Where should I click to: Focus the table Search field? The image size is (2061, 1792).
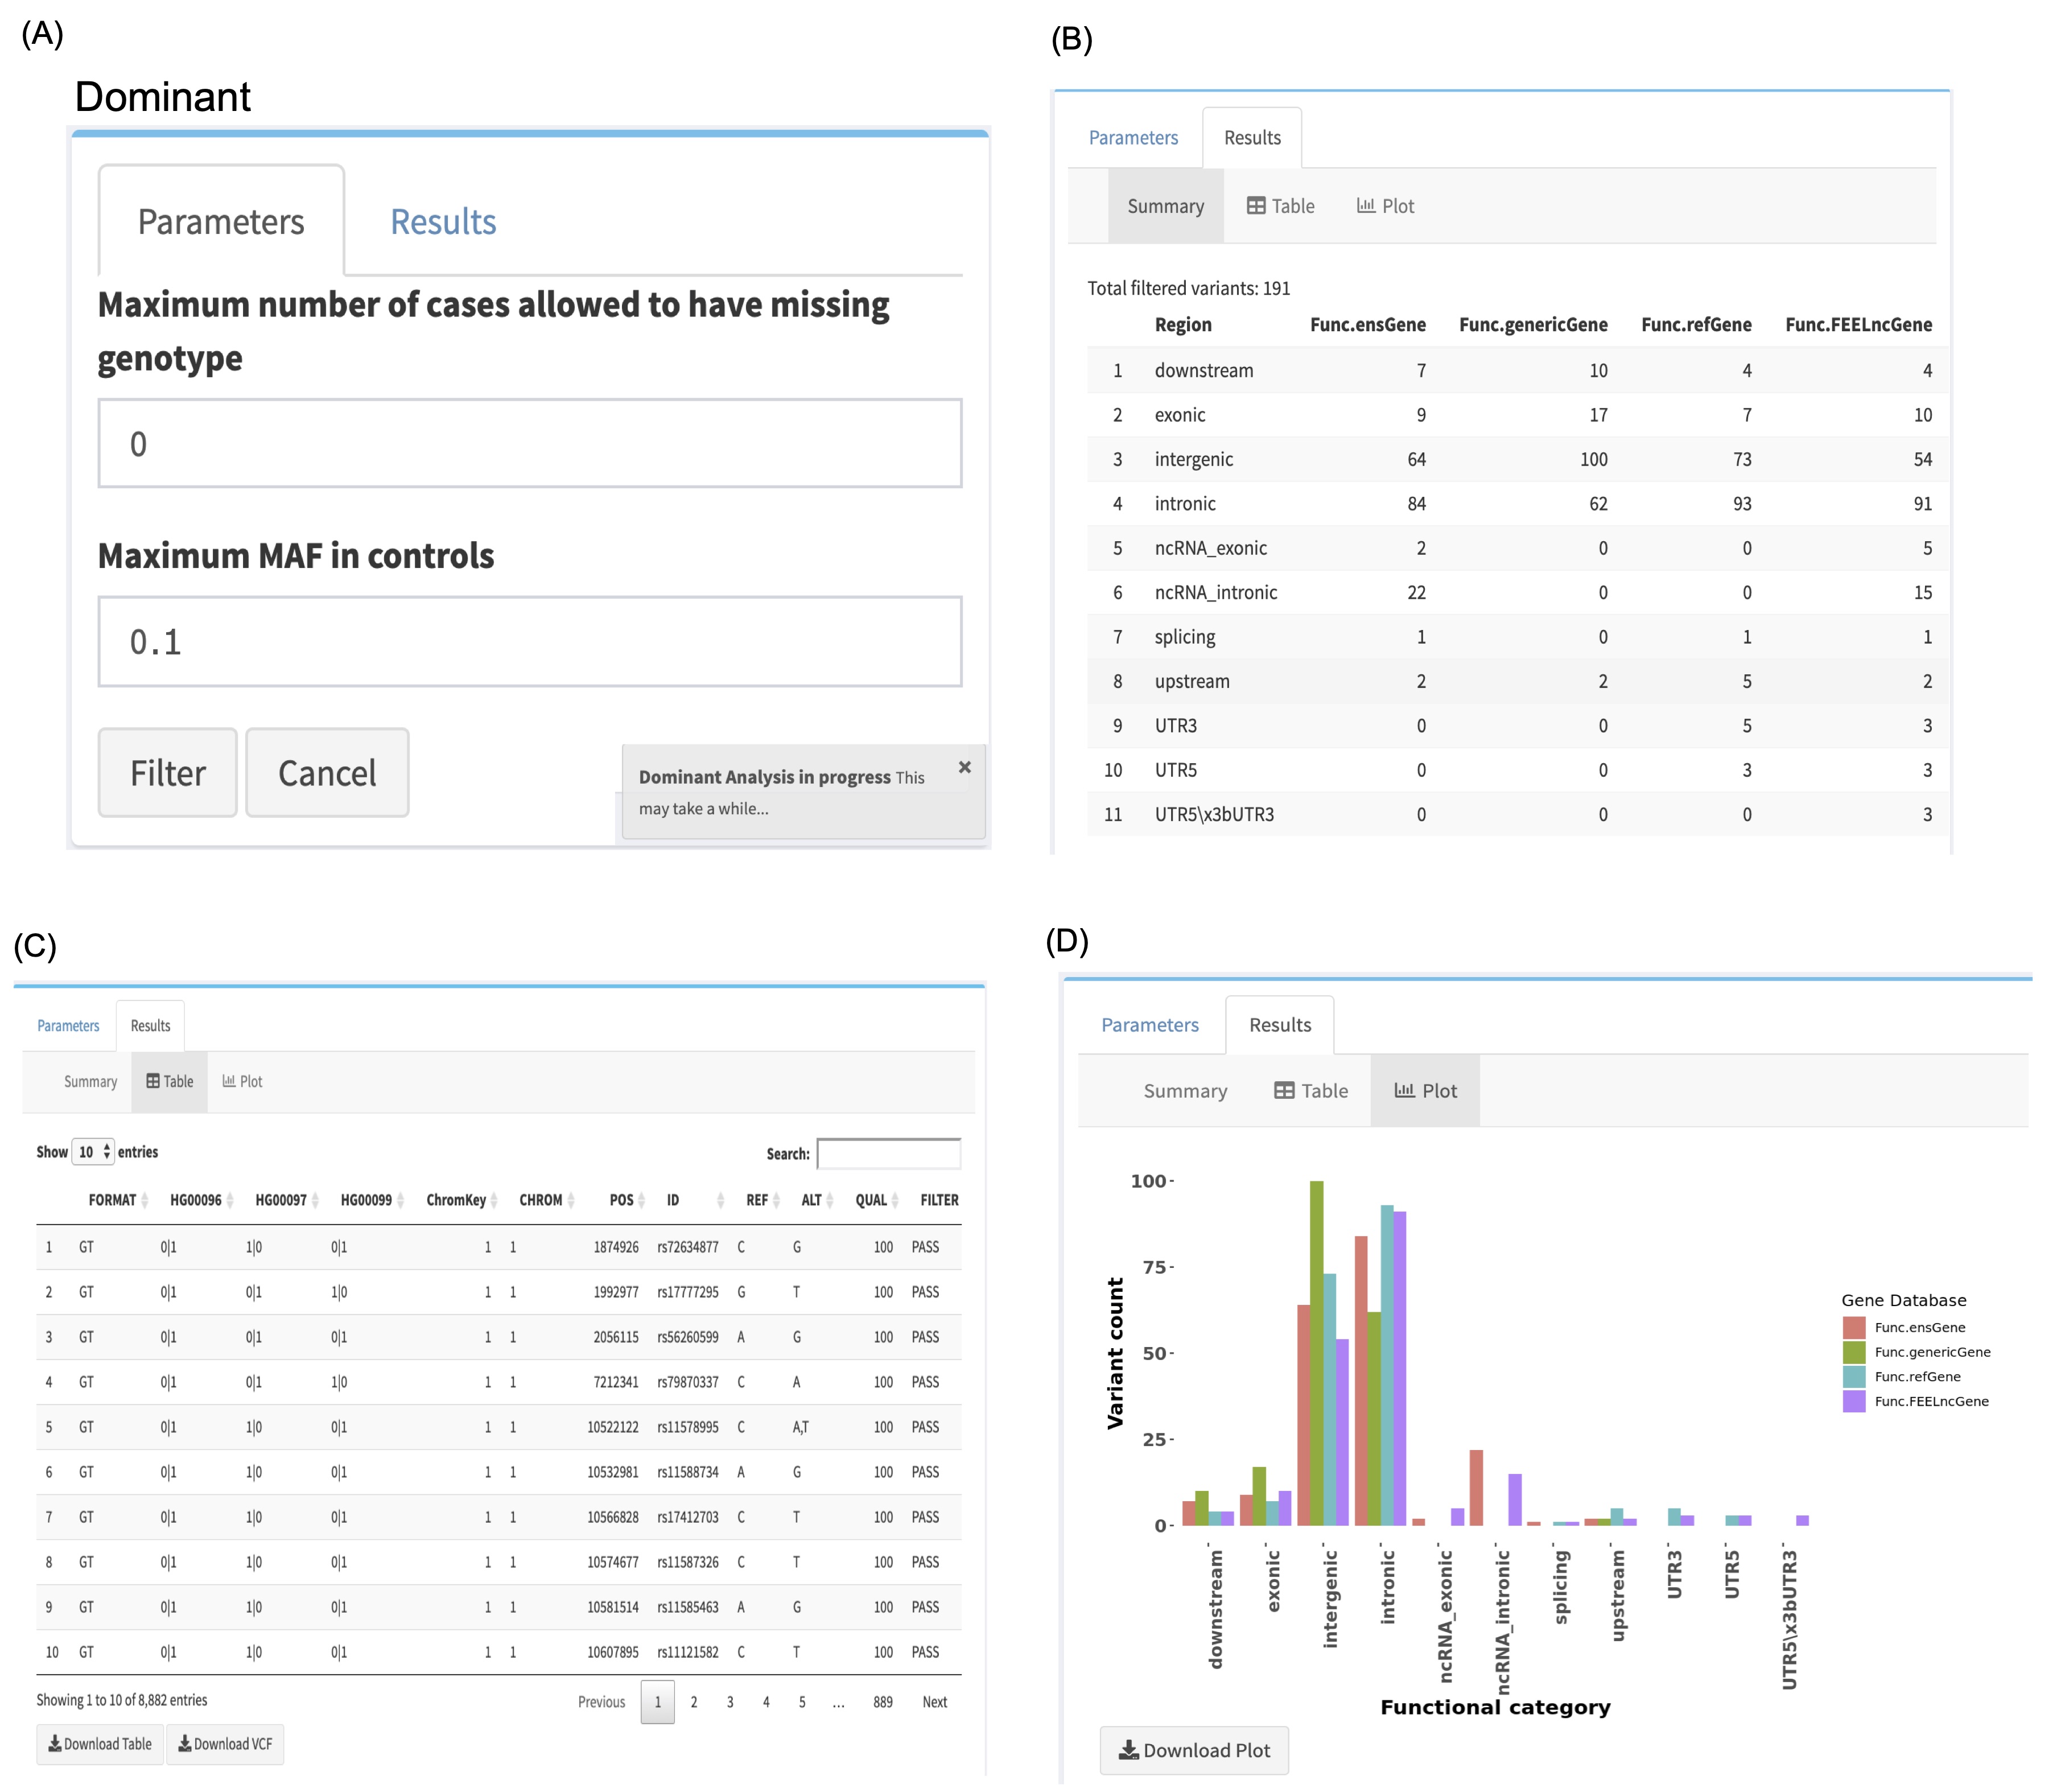(888, 1153)
